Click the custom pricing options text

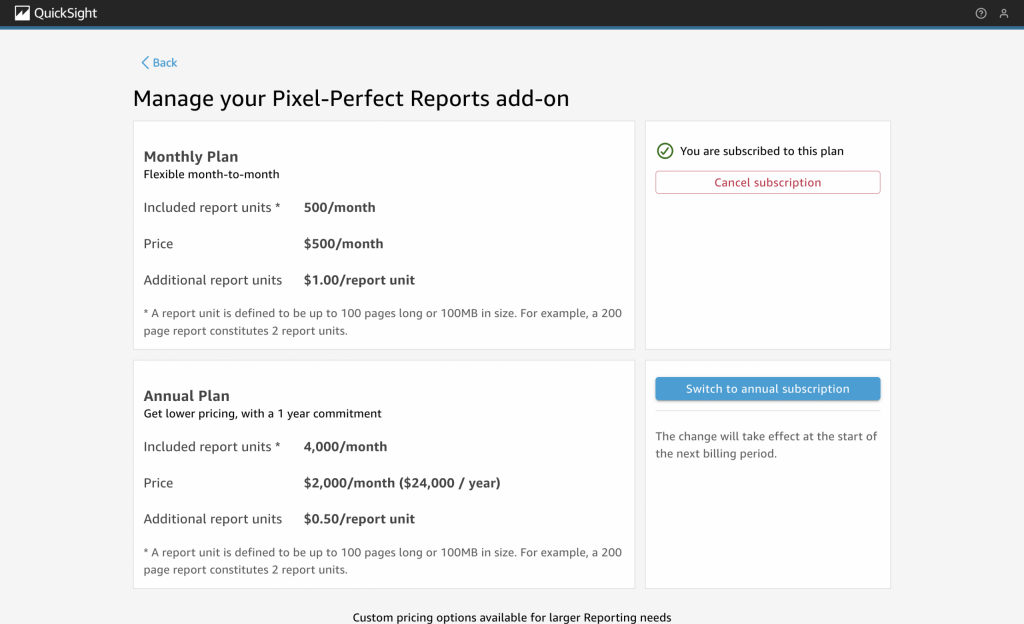pos(511,617)
